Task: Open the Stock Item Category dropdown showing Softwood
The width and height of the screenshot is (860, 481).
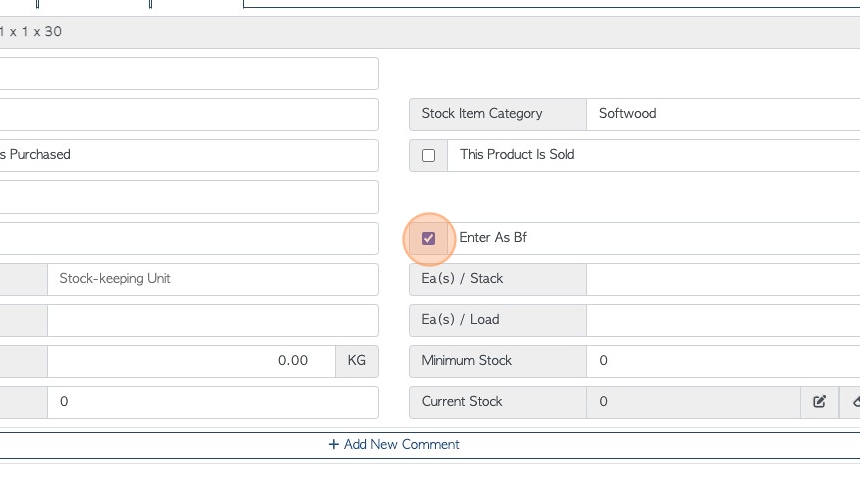Action: [x=723, y=114]
